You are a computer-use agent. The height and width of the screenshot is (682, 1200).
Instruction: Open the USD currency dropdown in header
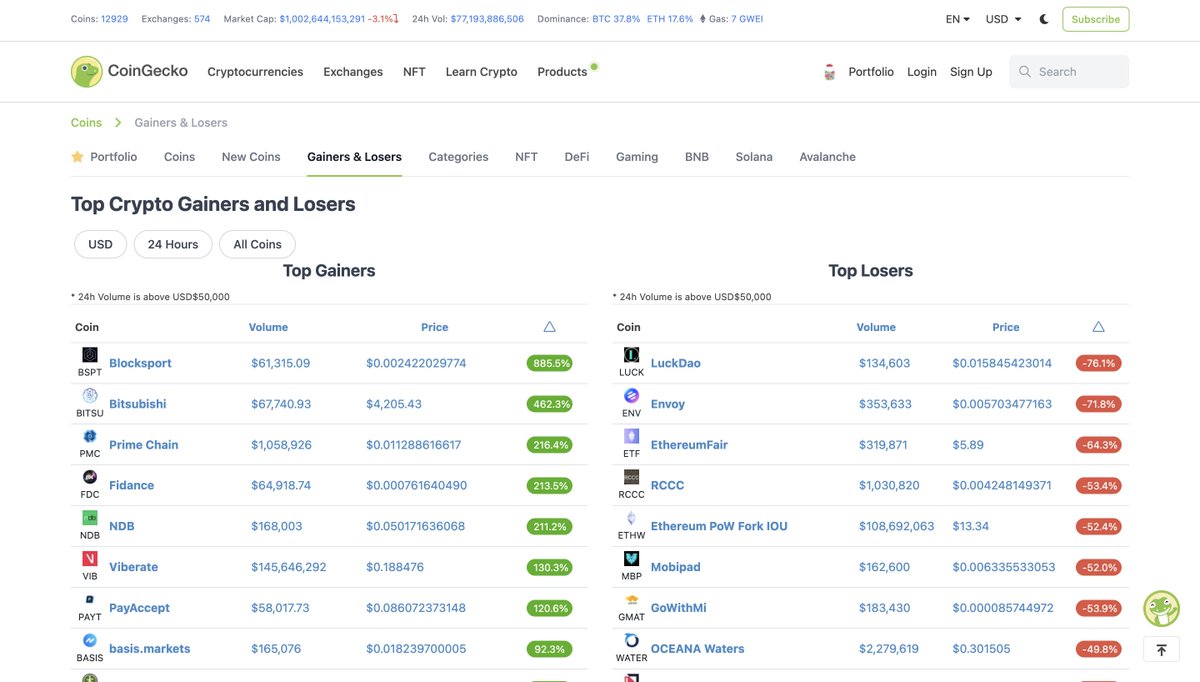pyautogui.click(x=1003, y=19)
